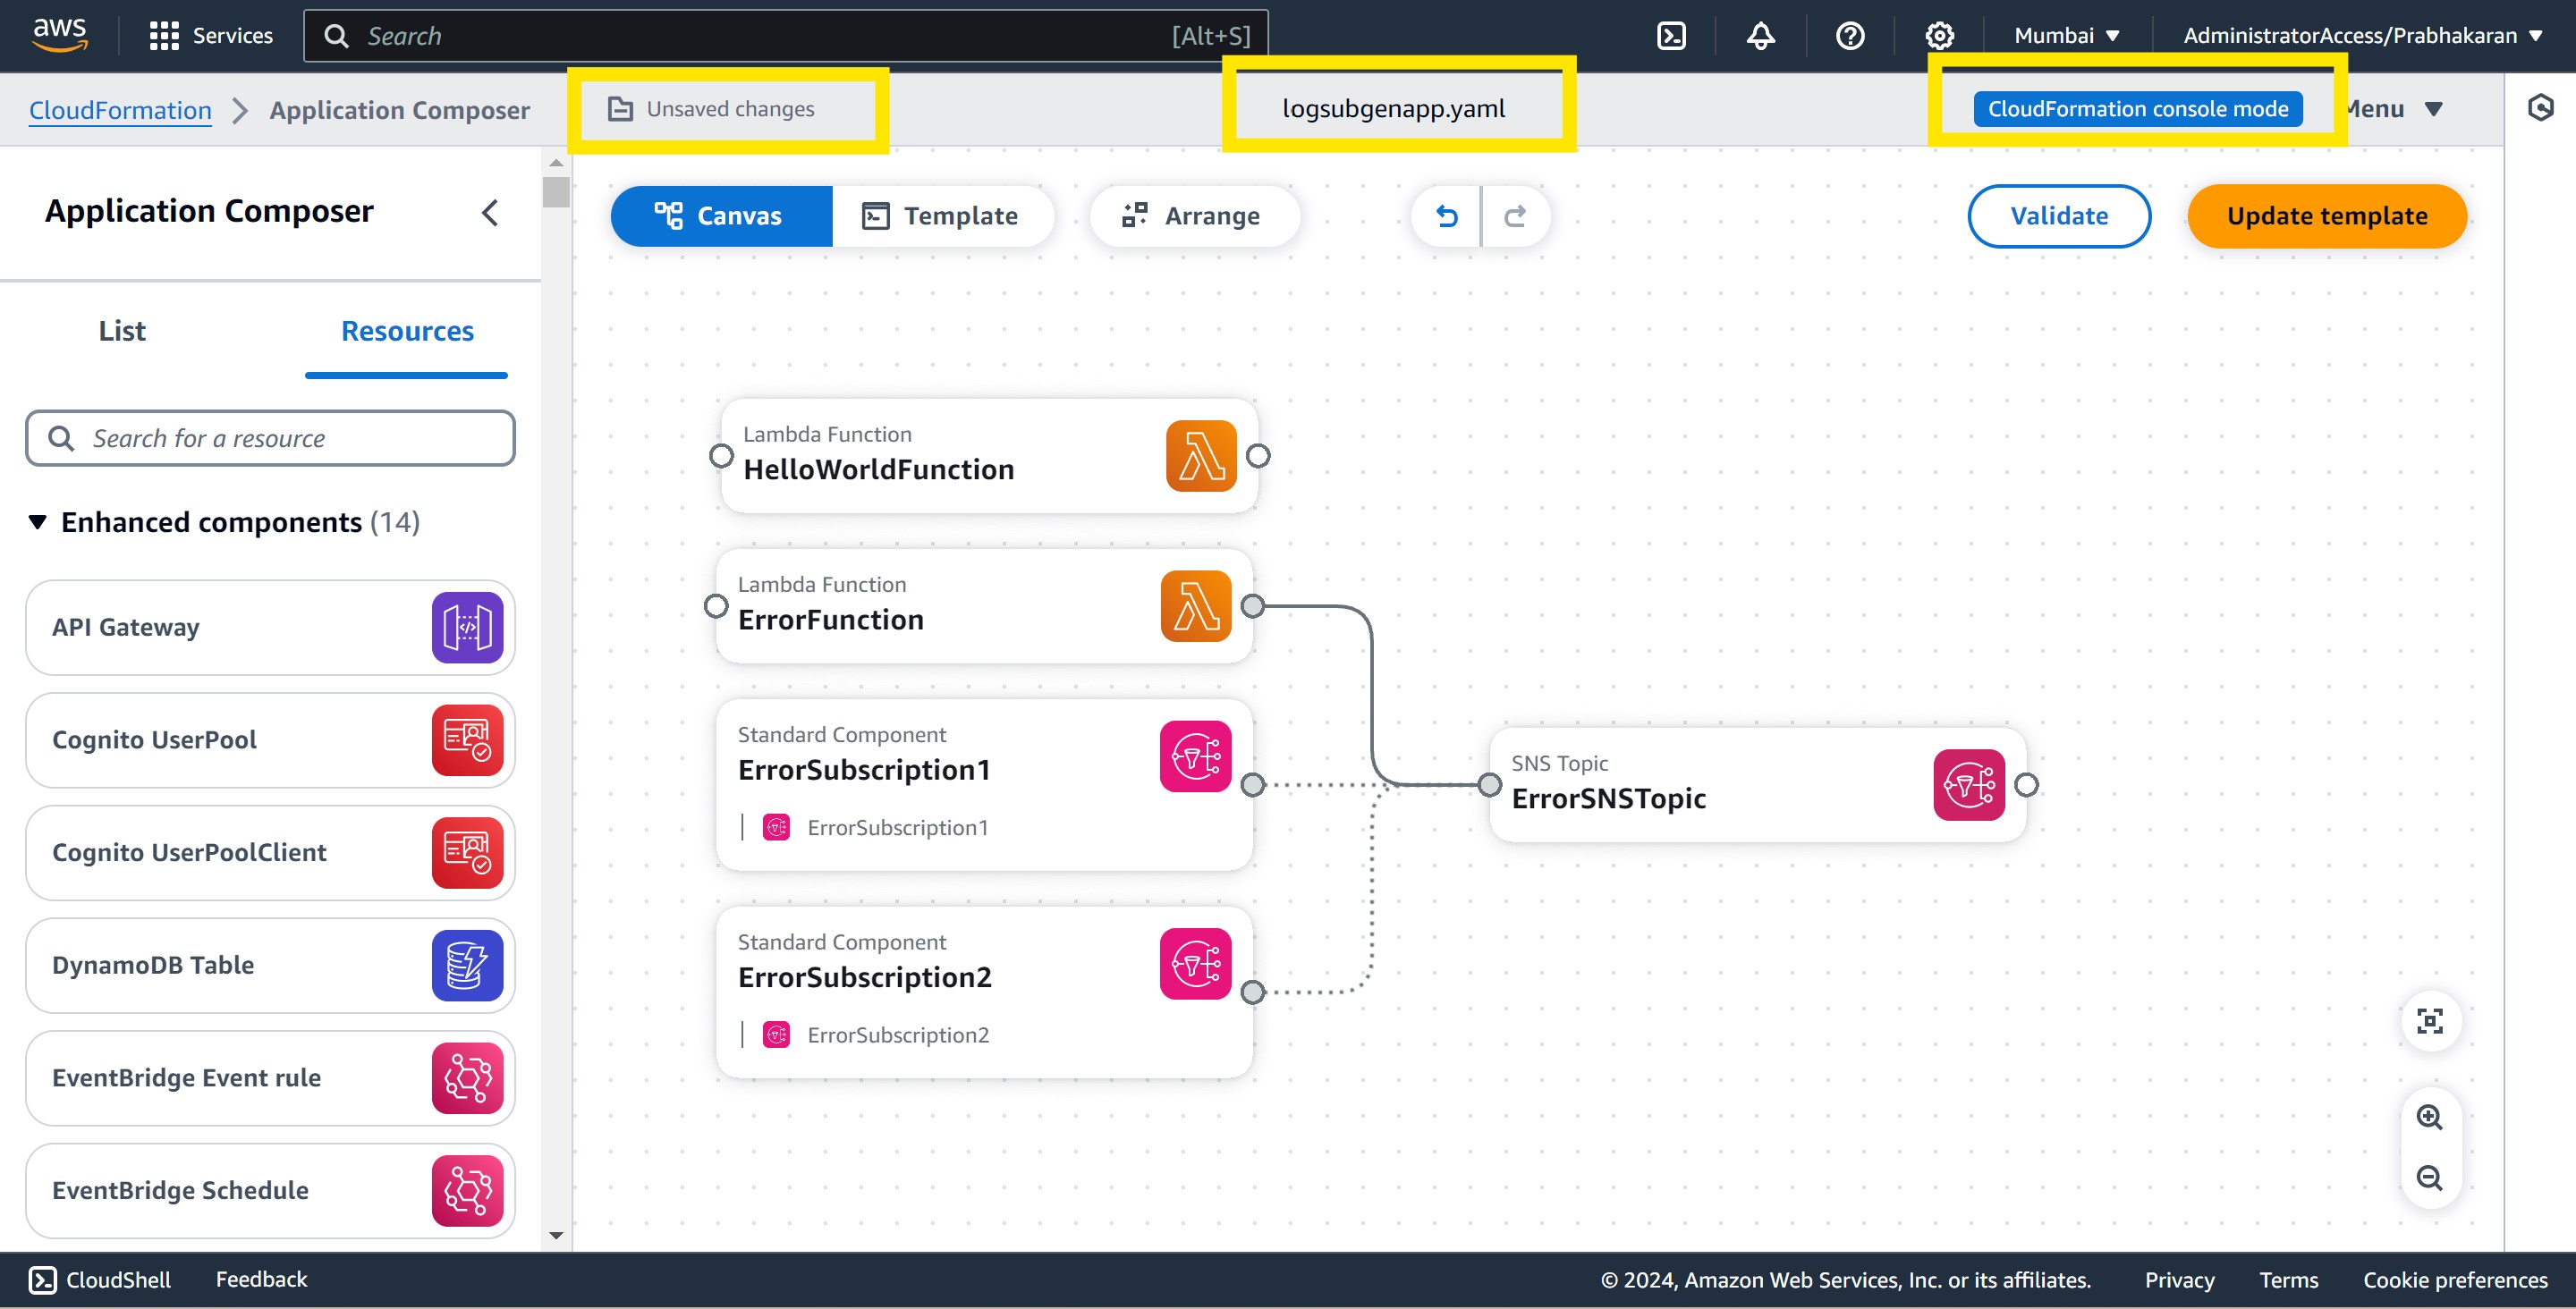Switch to the List tab

121,330
